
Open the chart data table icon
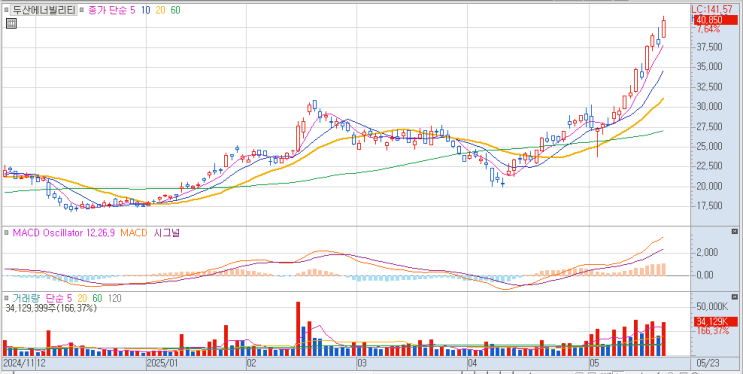coord(11,23)
